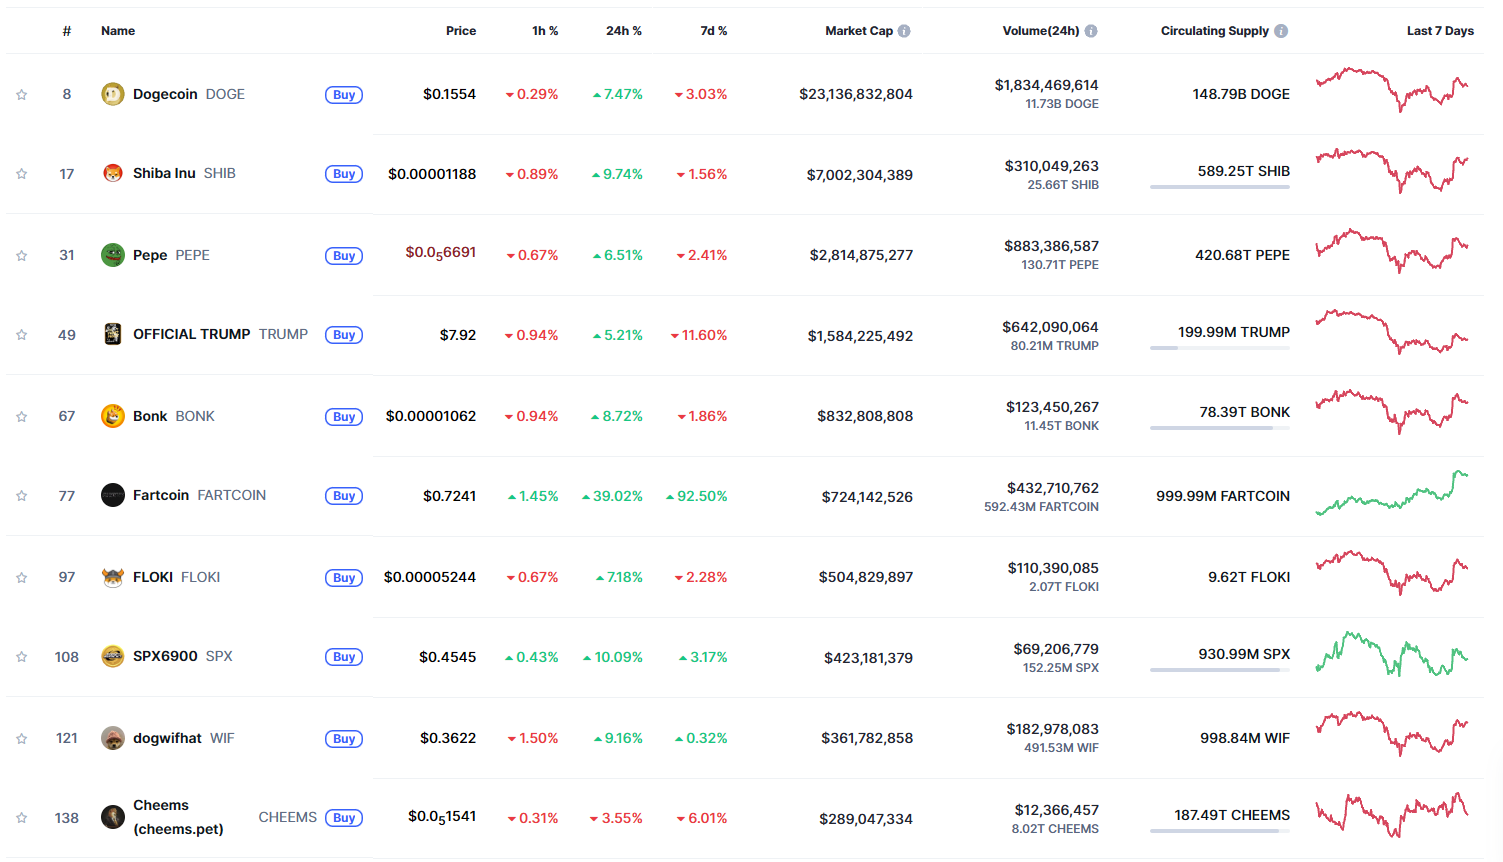
Task: Click the green Pepe frog logo
Action: 113,255
